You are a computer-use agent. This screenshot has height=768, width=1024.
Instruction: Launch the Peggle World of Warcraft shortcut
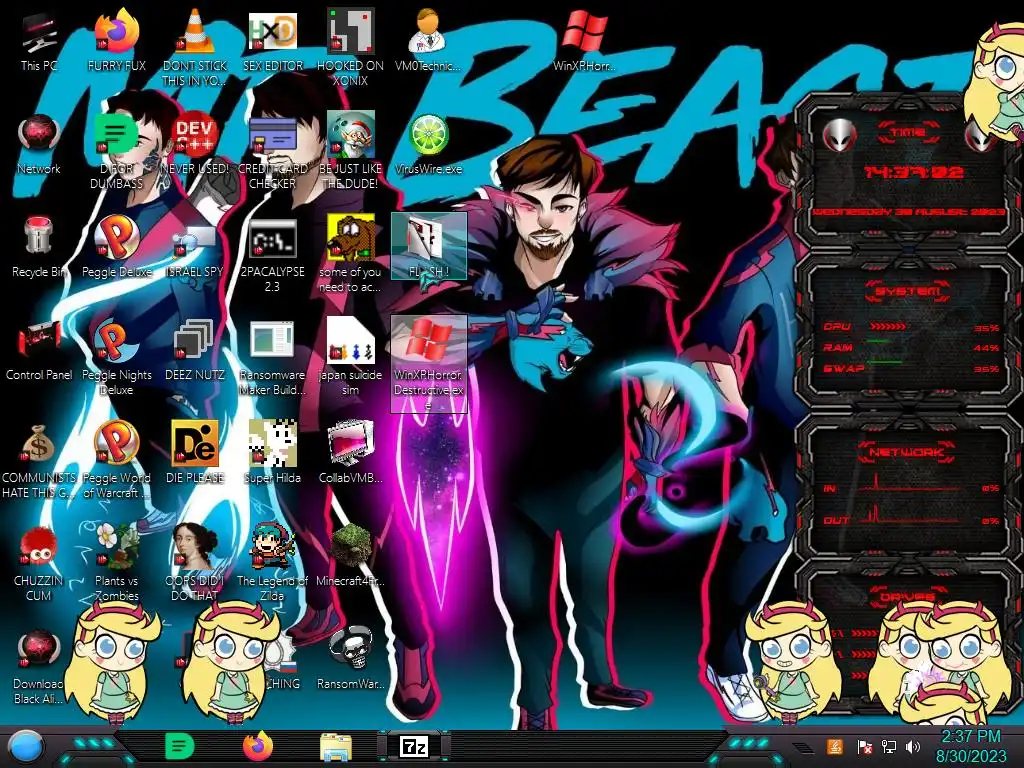(116, 460)
